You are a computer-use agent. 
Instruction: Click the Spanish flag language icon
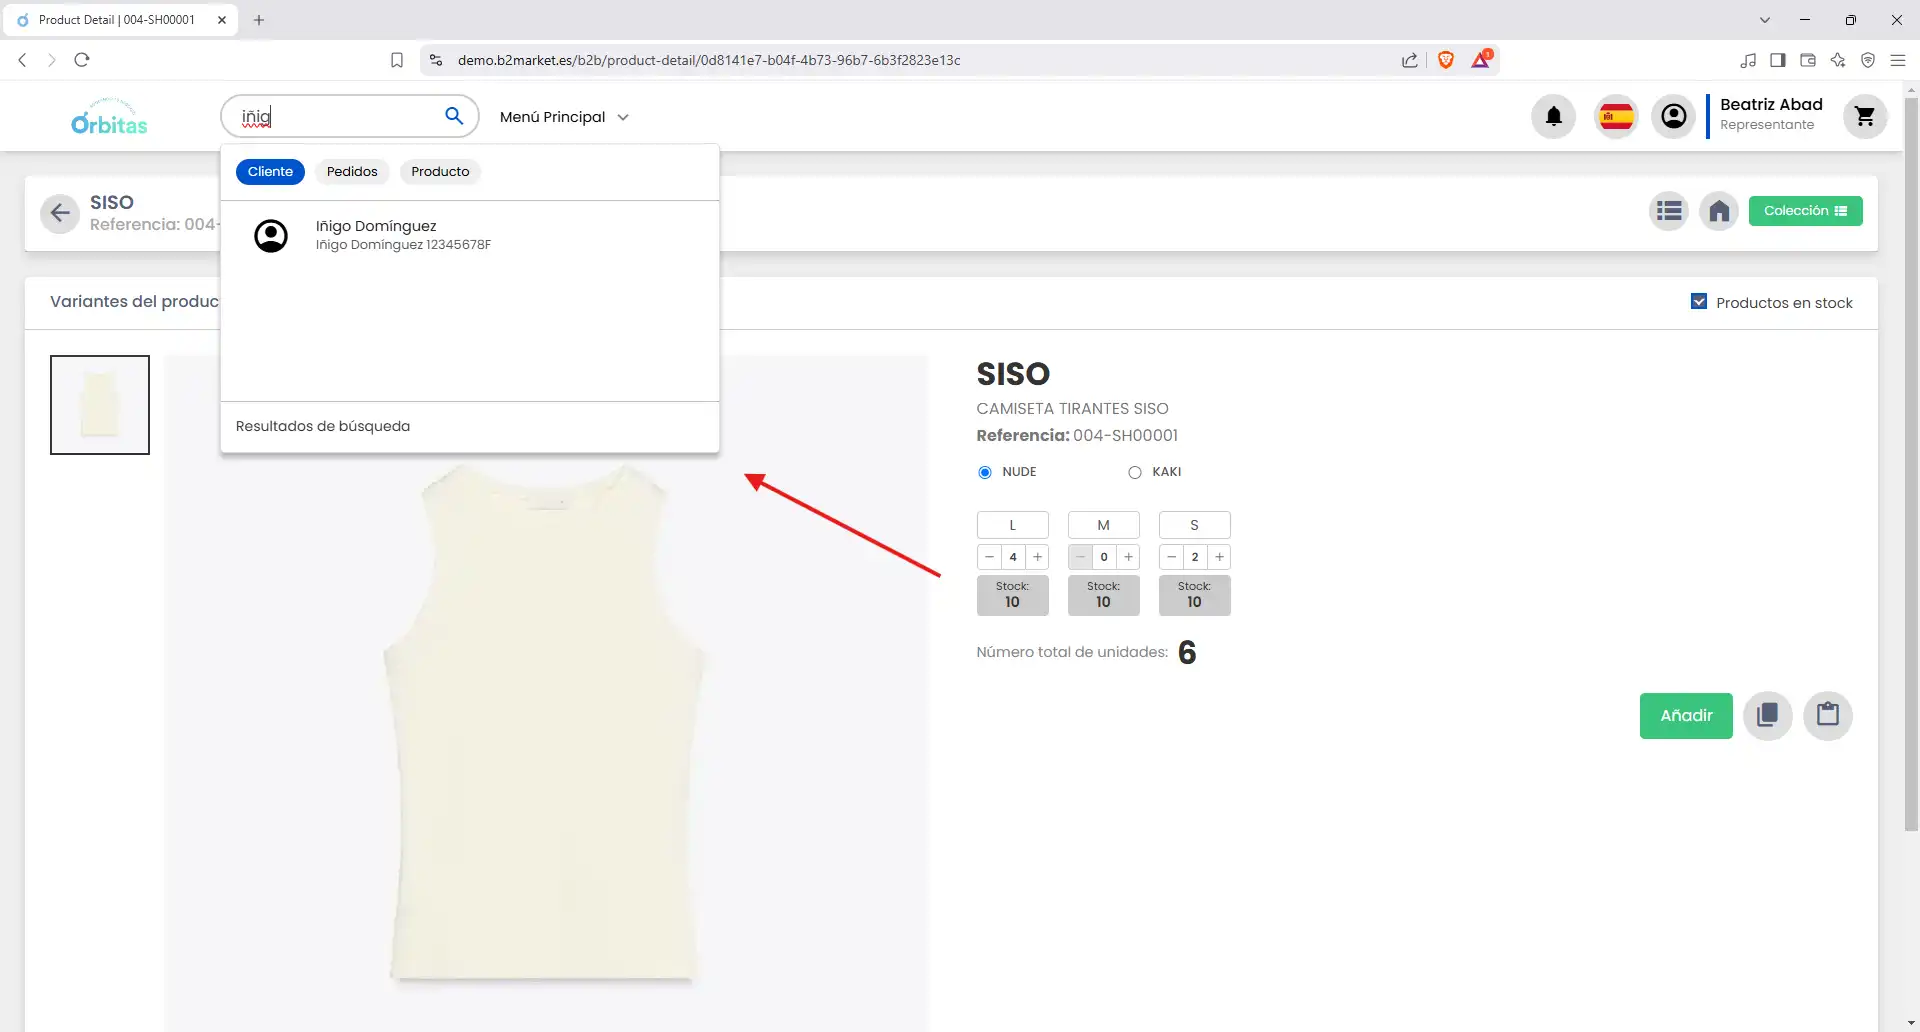click(1616, 117)
